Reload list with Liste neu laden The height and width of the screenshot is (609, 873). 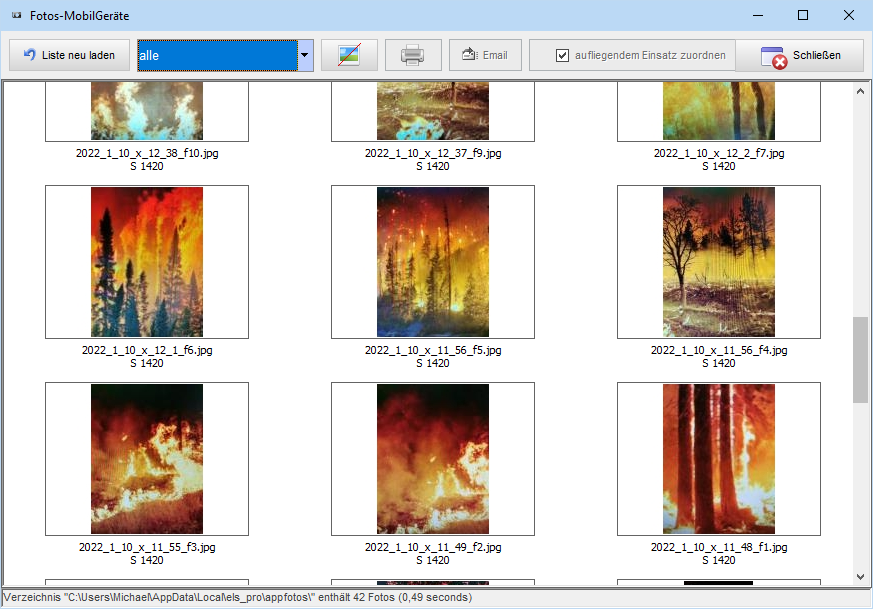tap(69, 56)
